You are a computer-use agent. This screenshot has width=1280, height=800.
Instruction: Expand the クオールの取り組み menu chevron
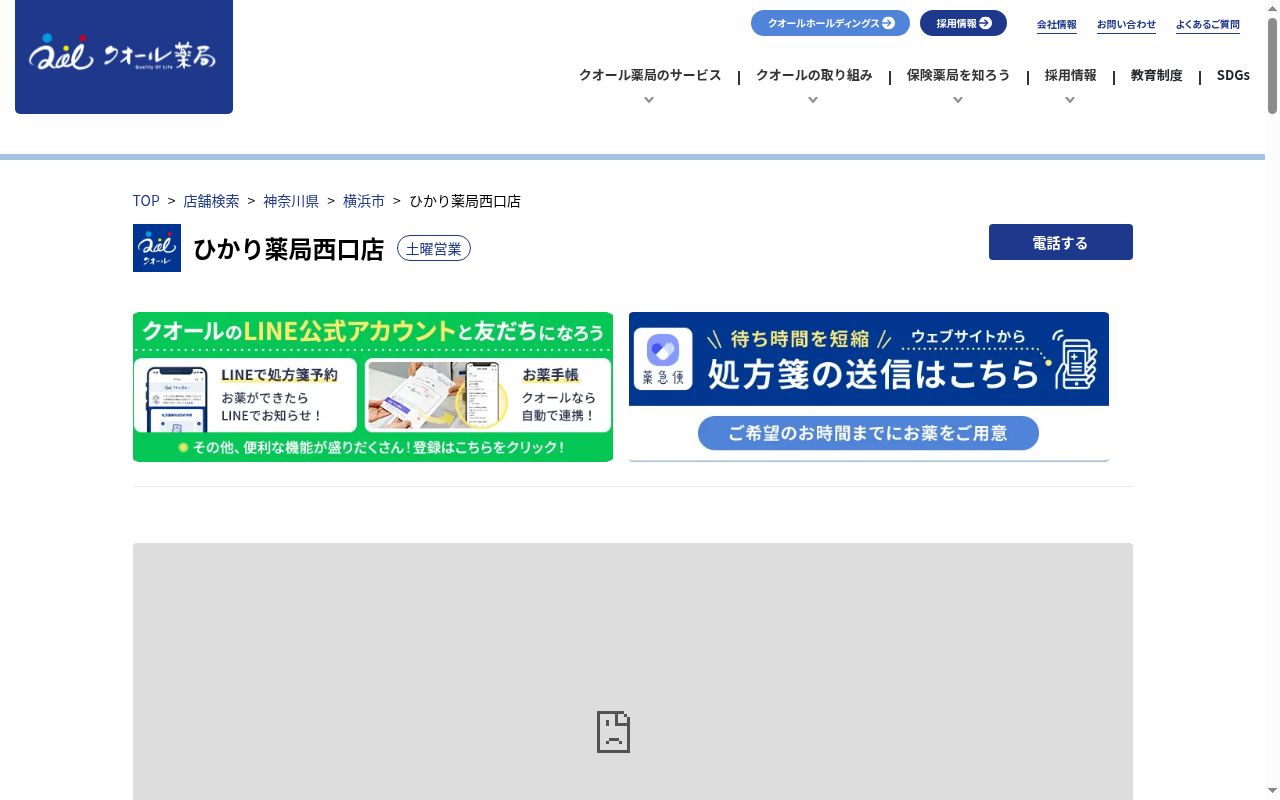[x=813, y=100]
